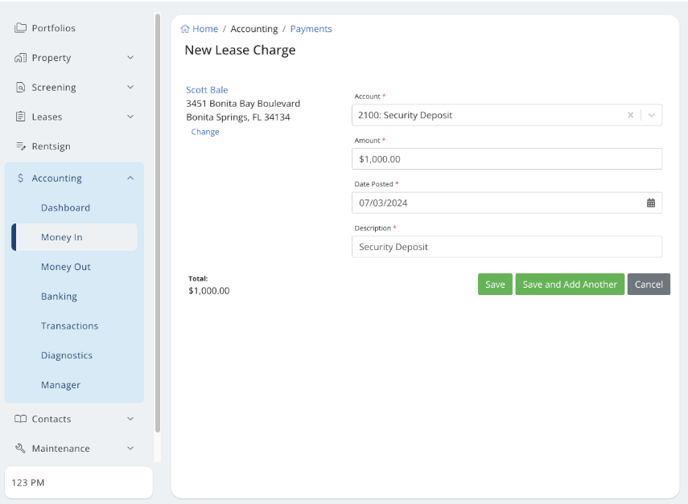688x504 pixels.
Task: Open Money Out in the sidebar
Action: point(66,267)
